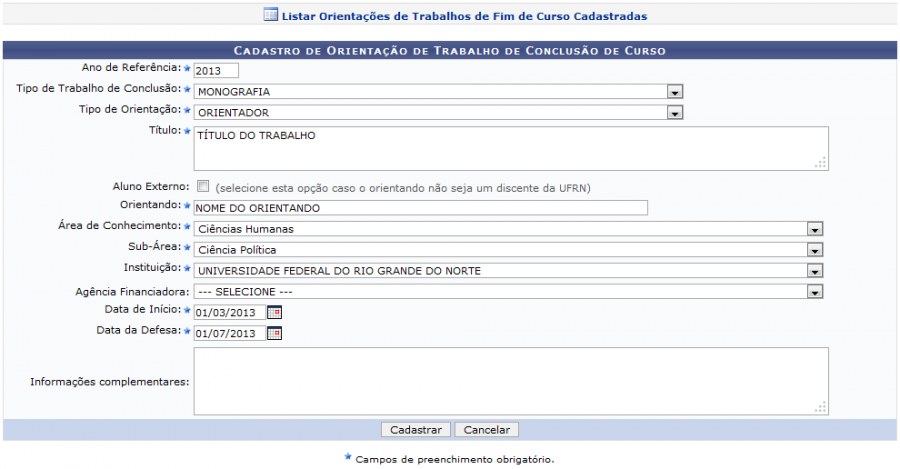900x469 pixels.
Task: Click into the Orientando name field
Action: coord(420,208)
